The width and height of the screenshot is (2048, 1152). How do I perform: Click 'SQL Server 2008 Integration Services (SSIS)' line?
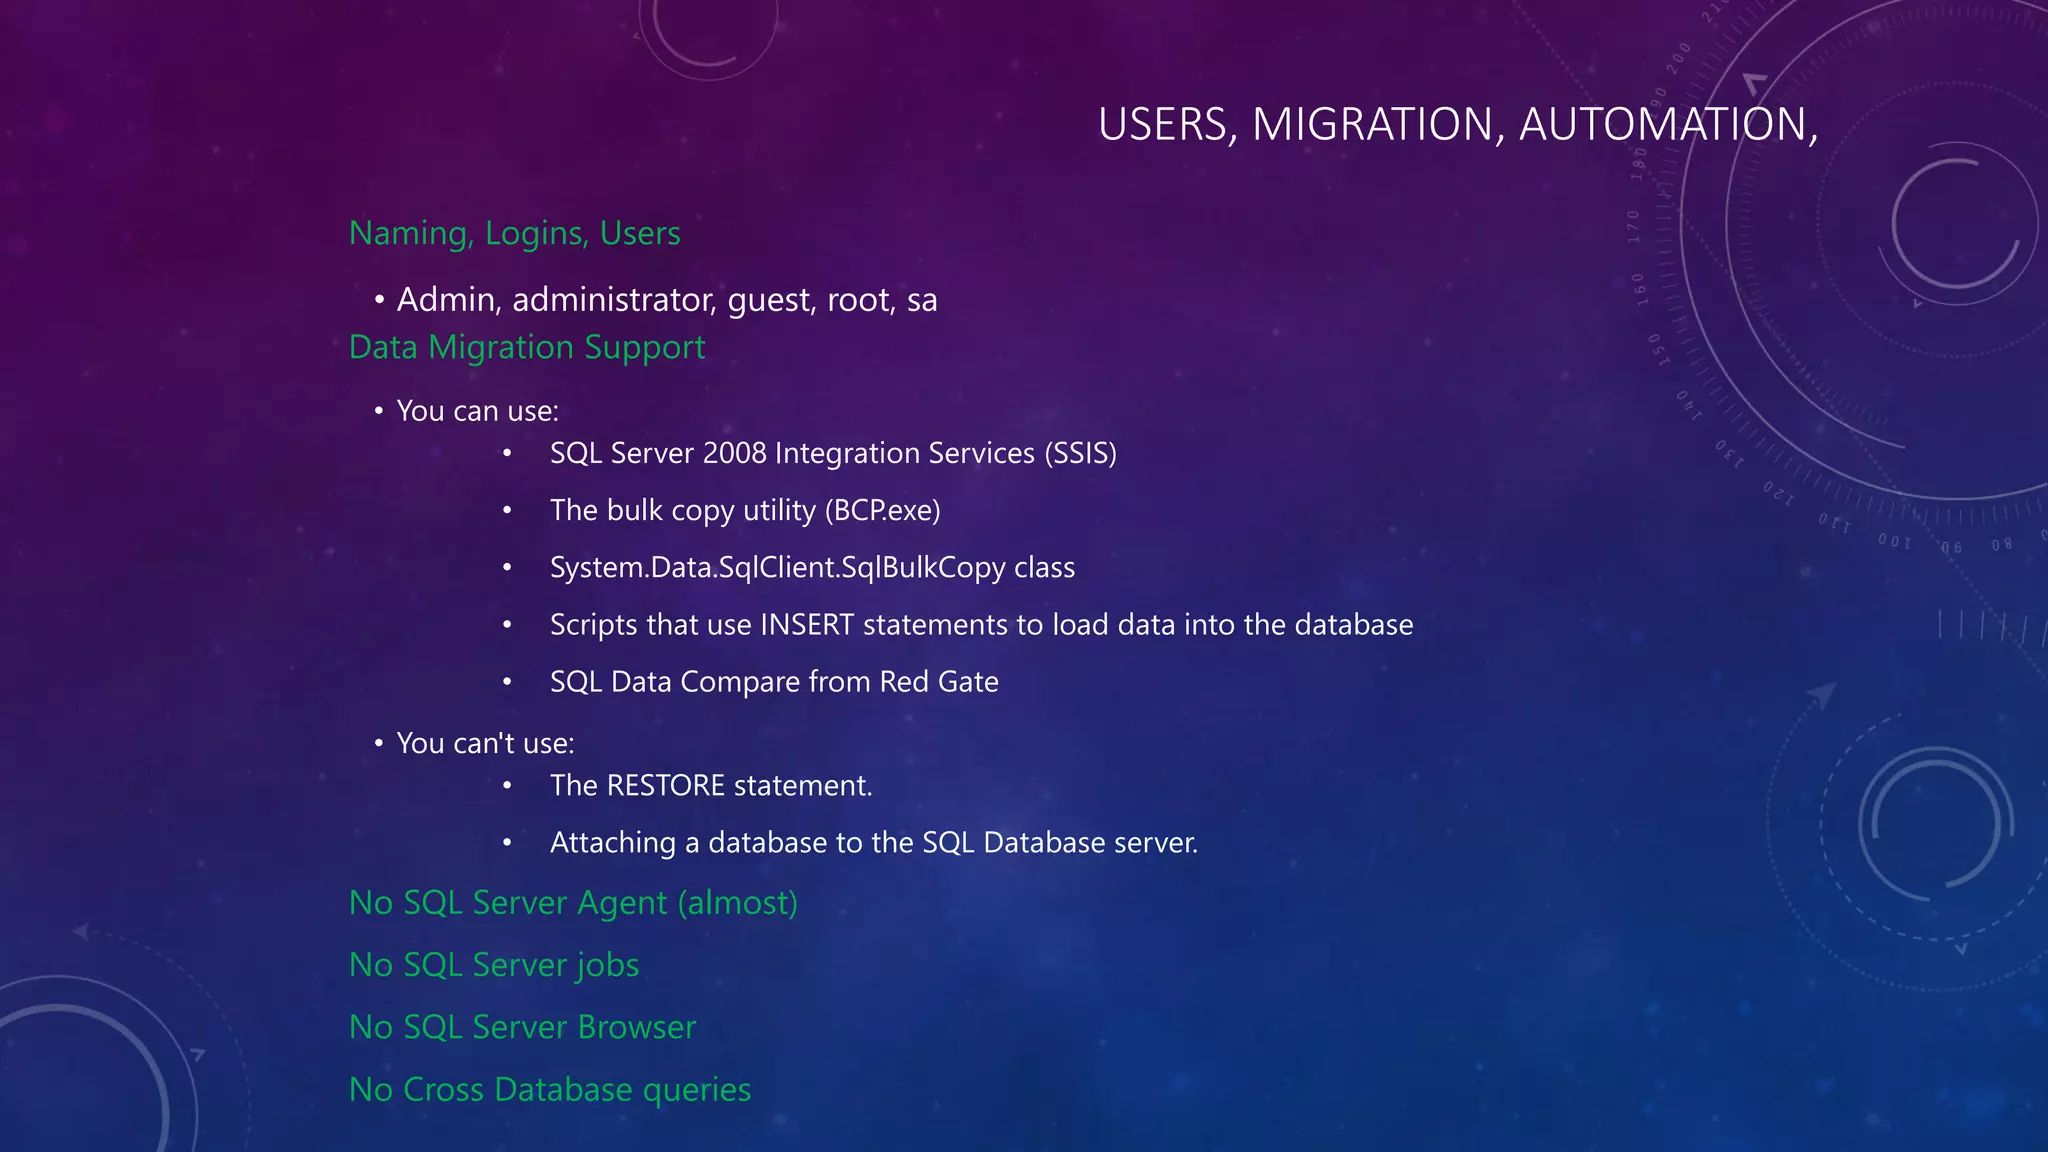coord(833,454)
